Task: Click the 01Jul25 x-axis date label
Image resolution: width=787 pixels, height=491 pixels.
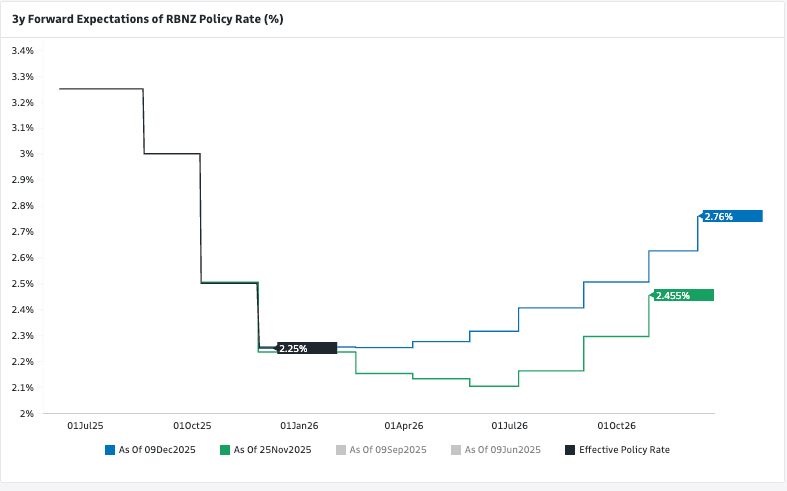Action: [86, 425]
